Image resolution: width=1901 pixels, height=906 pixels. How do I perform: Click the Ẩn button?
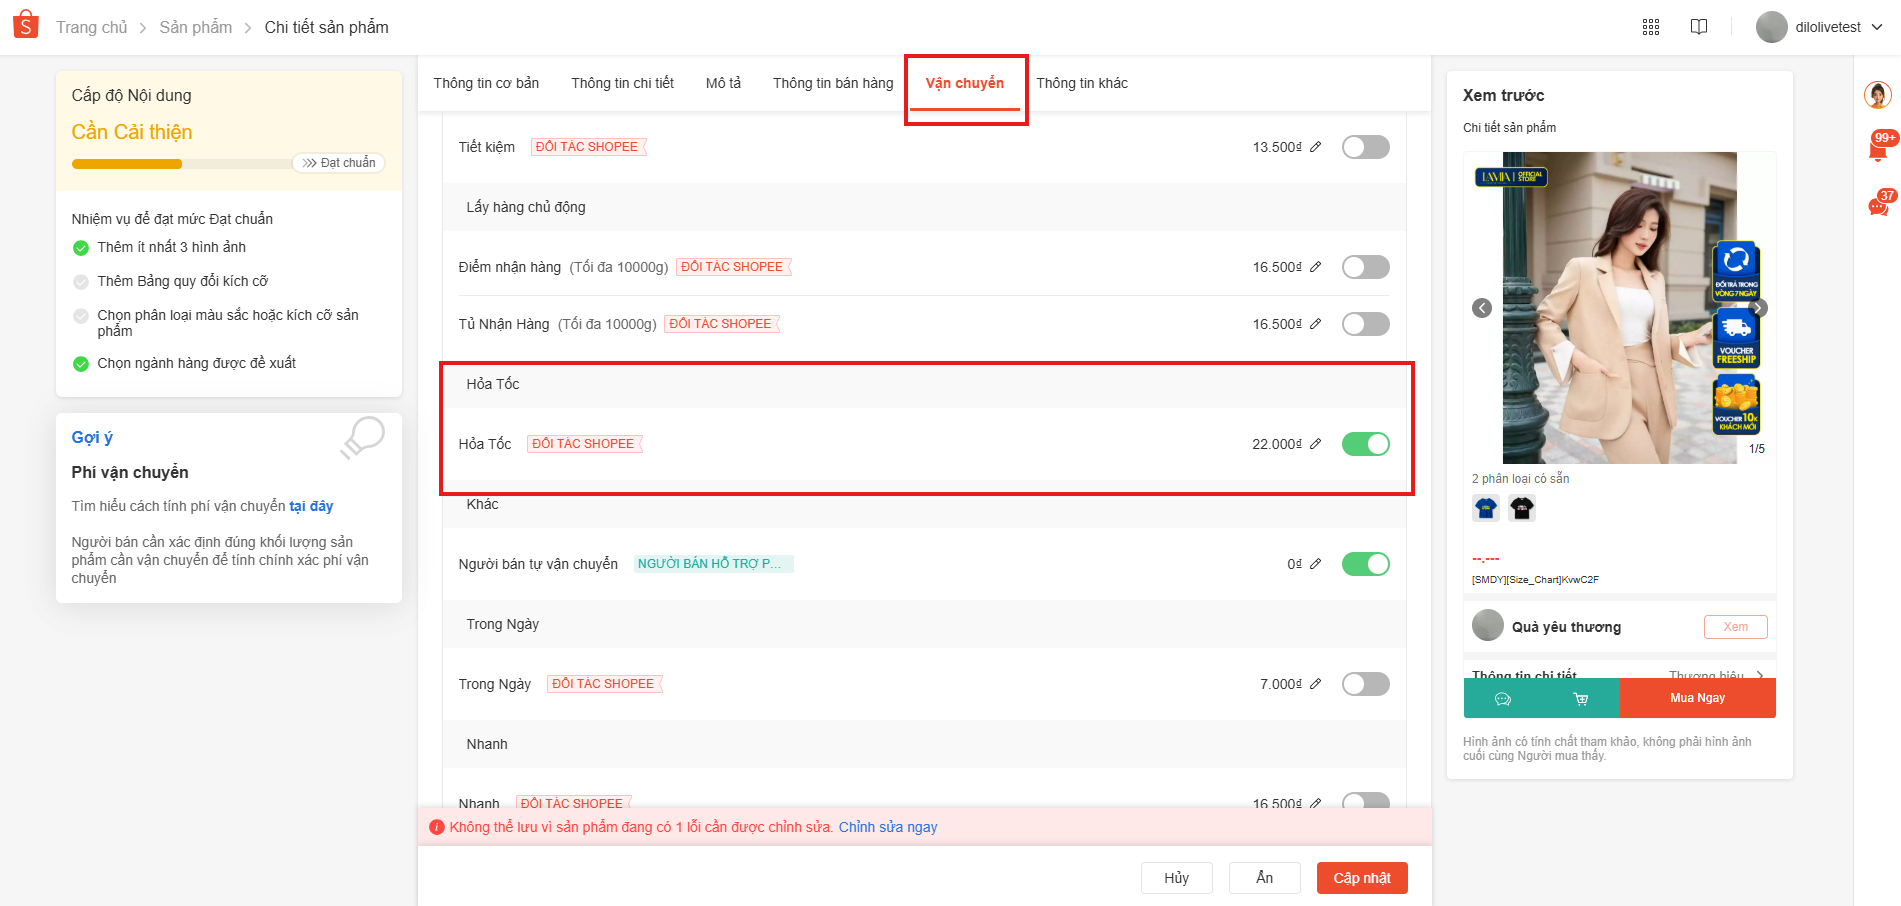tap(1265, 878)
